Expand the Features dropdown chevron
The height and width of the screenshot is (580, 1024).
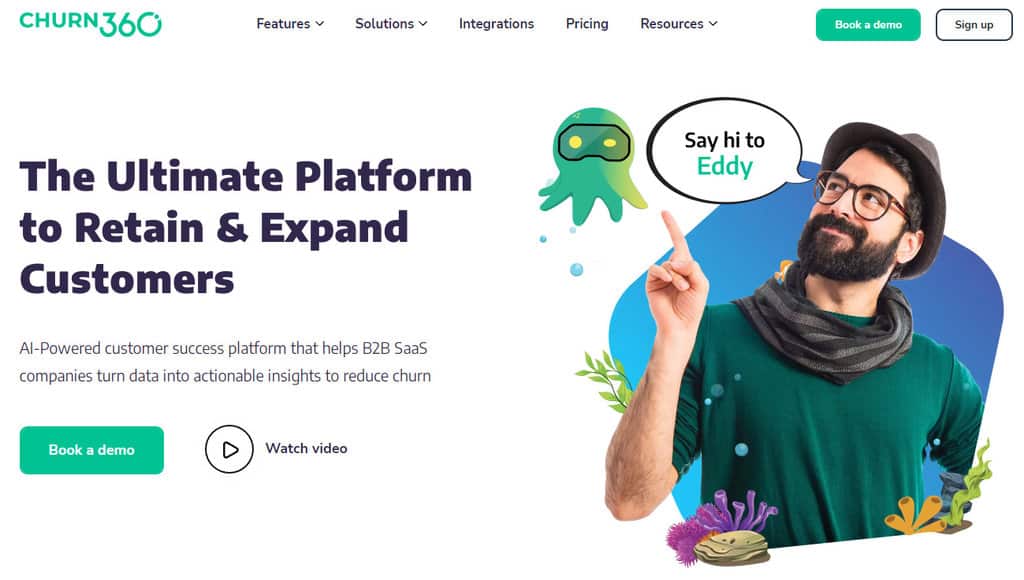point(319,24)
